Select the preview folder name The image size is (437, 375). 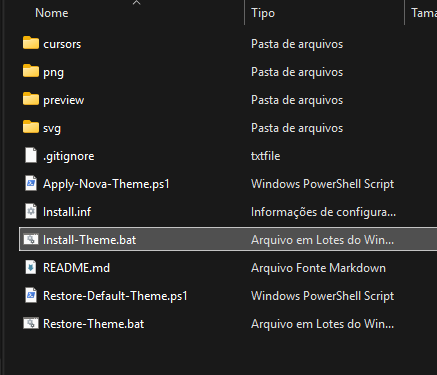click(64, 100)
